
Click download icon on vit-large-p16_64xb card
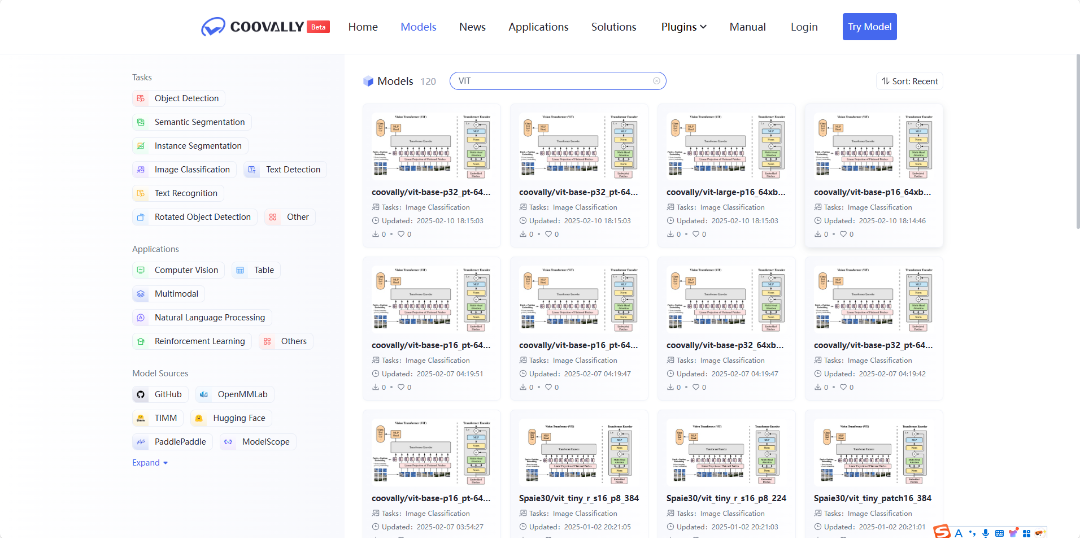670,234
